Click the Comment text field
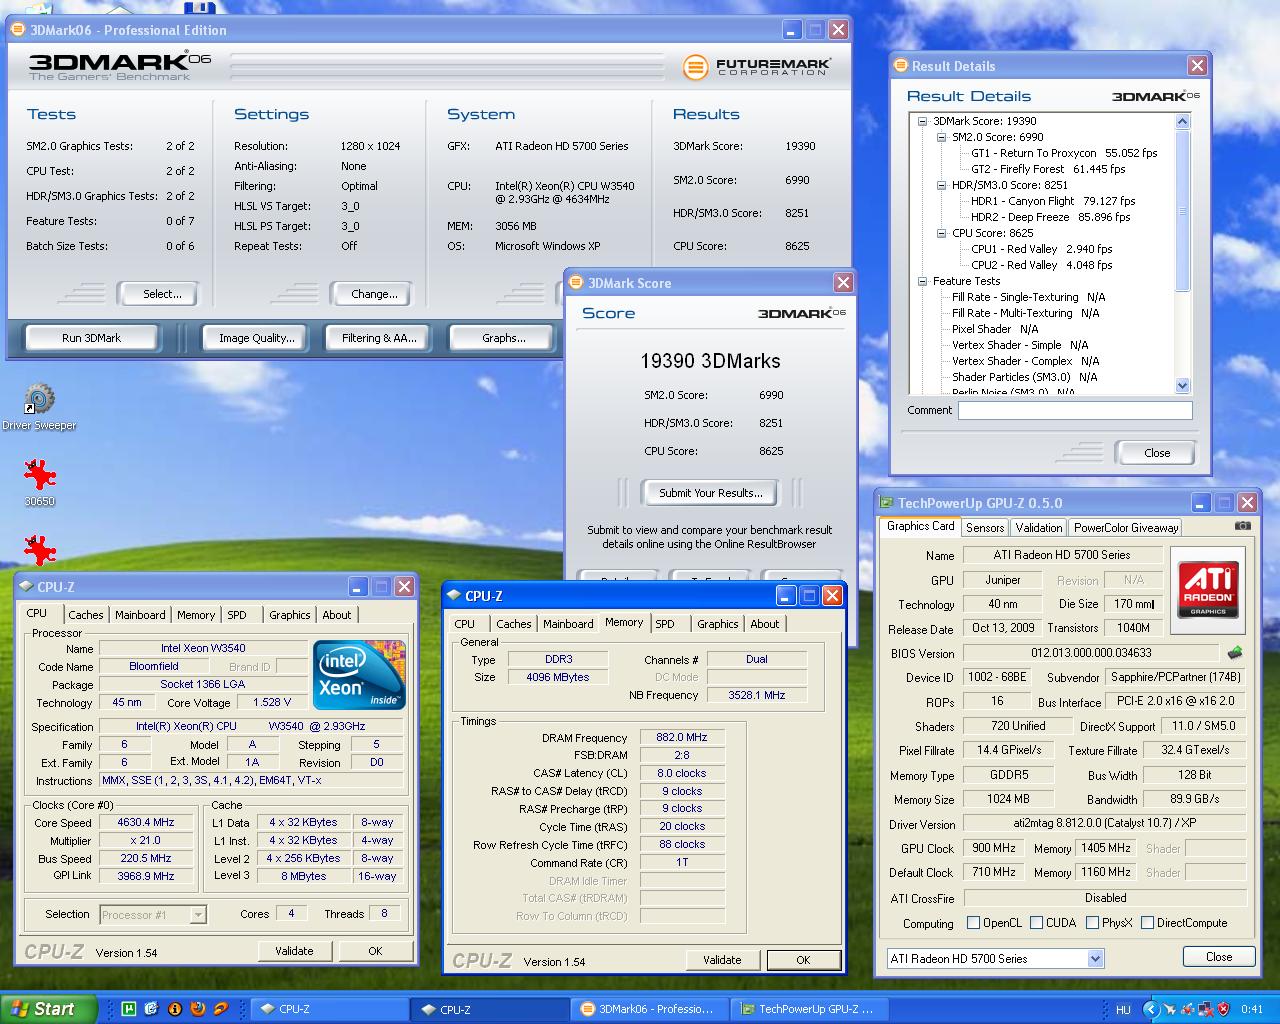The height and width of the screenshot is (1024, 1280). pos(1074,410)
